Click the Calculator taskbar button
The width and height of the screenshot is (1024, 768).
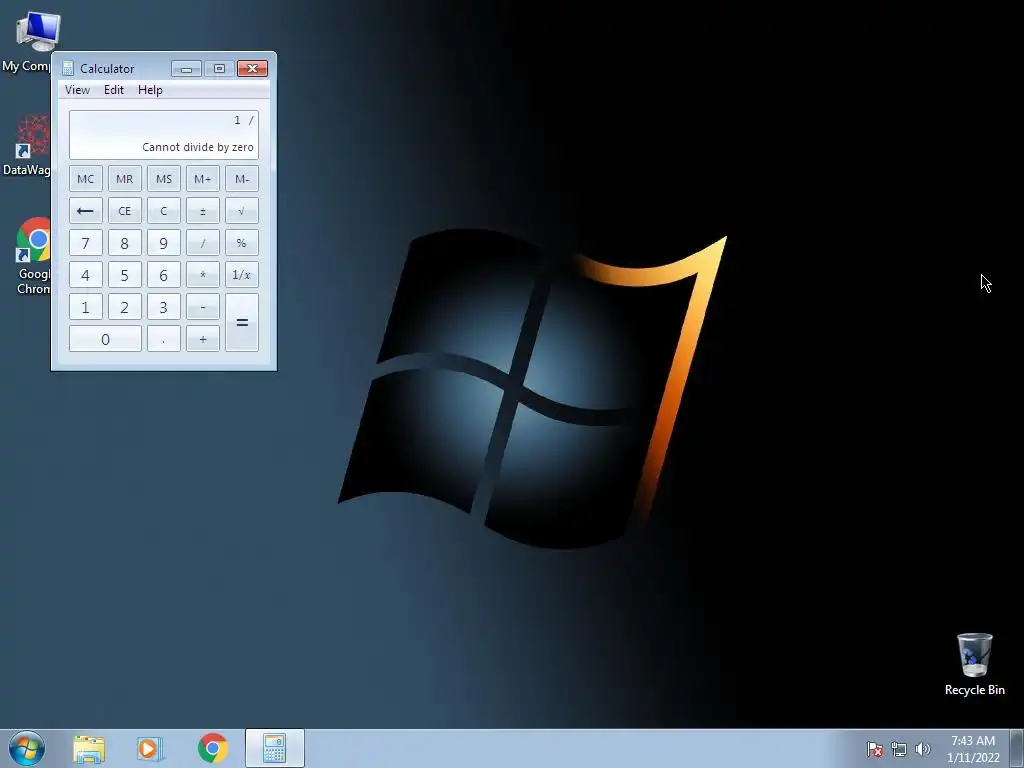coord(275,748)
